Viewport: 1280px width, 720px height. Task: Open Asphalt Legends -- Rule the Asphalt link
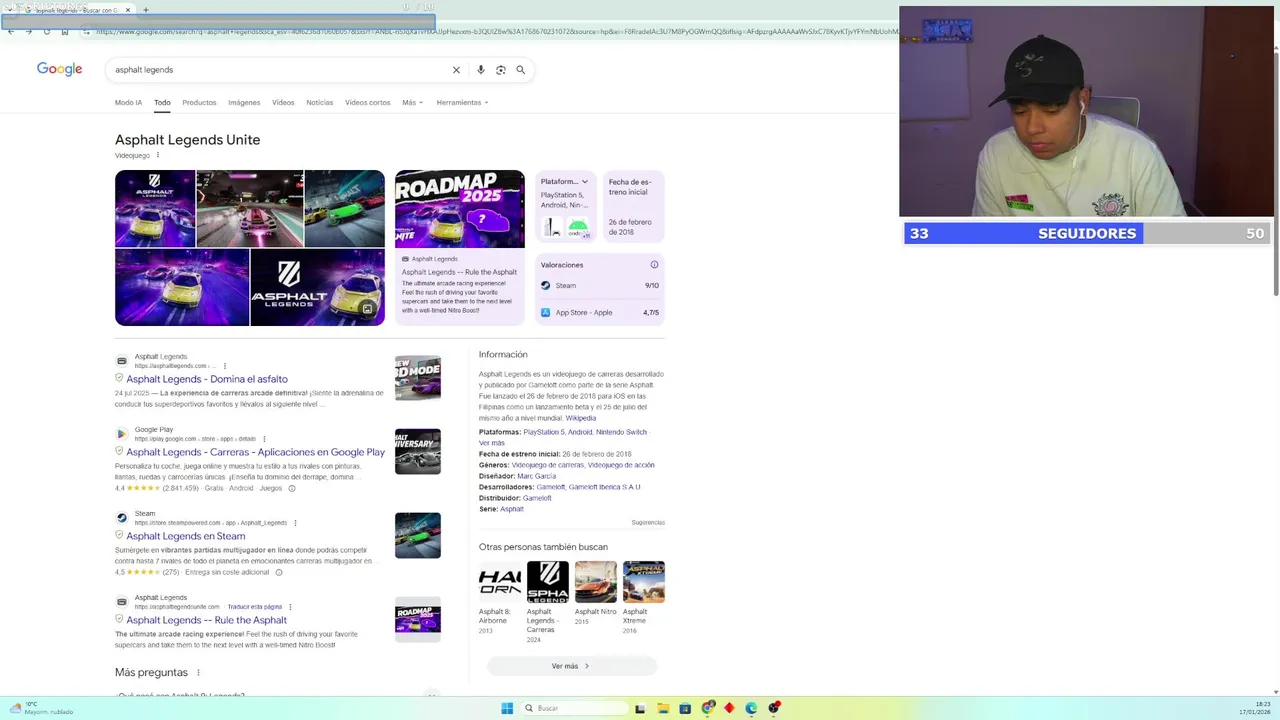[206, 620]
